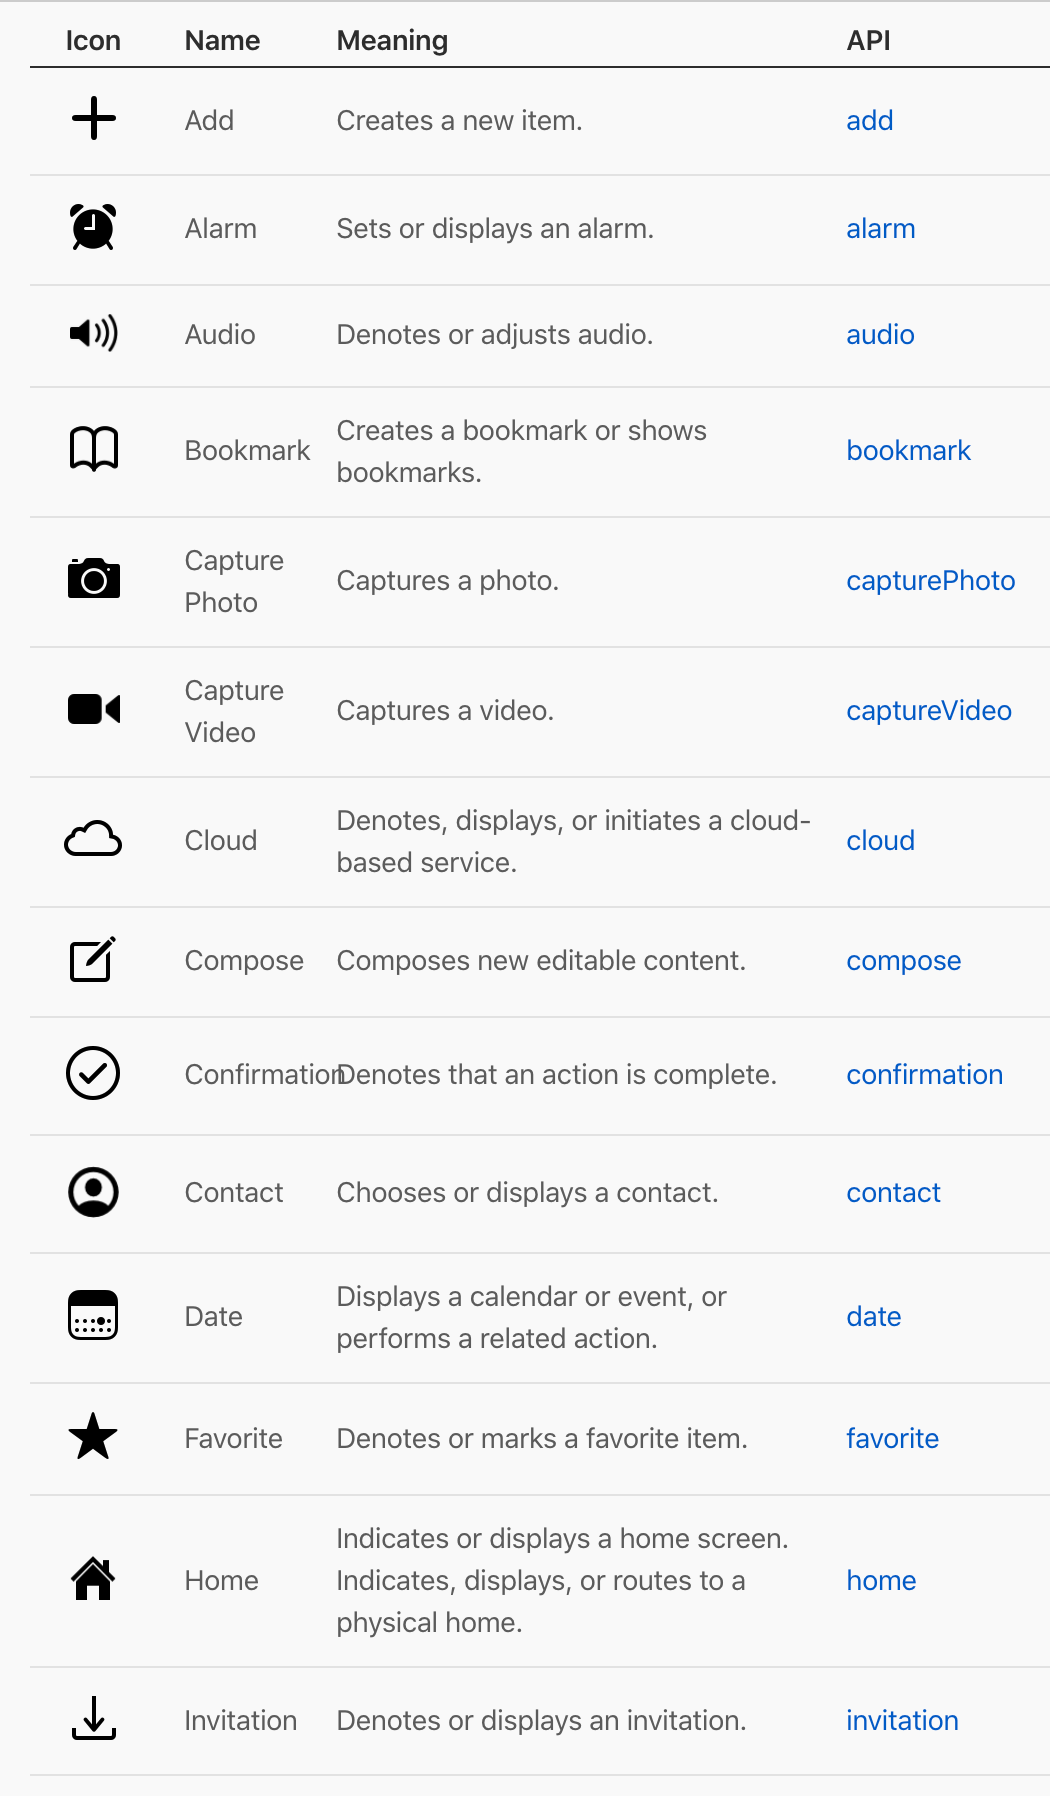This screenshot has height=1796, width=1050.
Task: Click the Add plus icon
Action: tap(94, 119)
